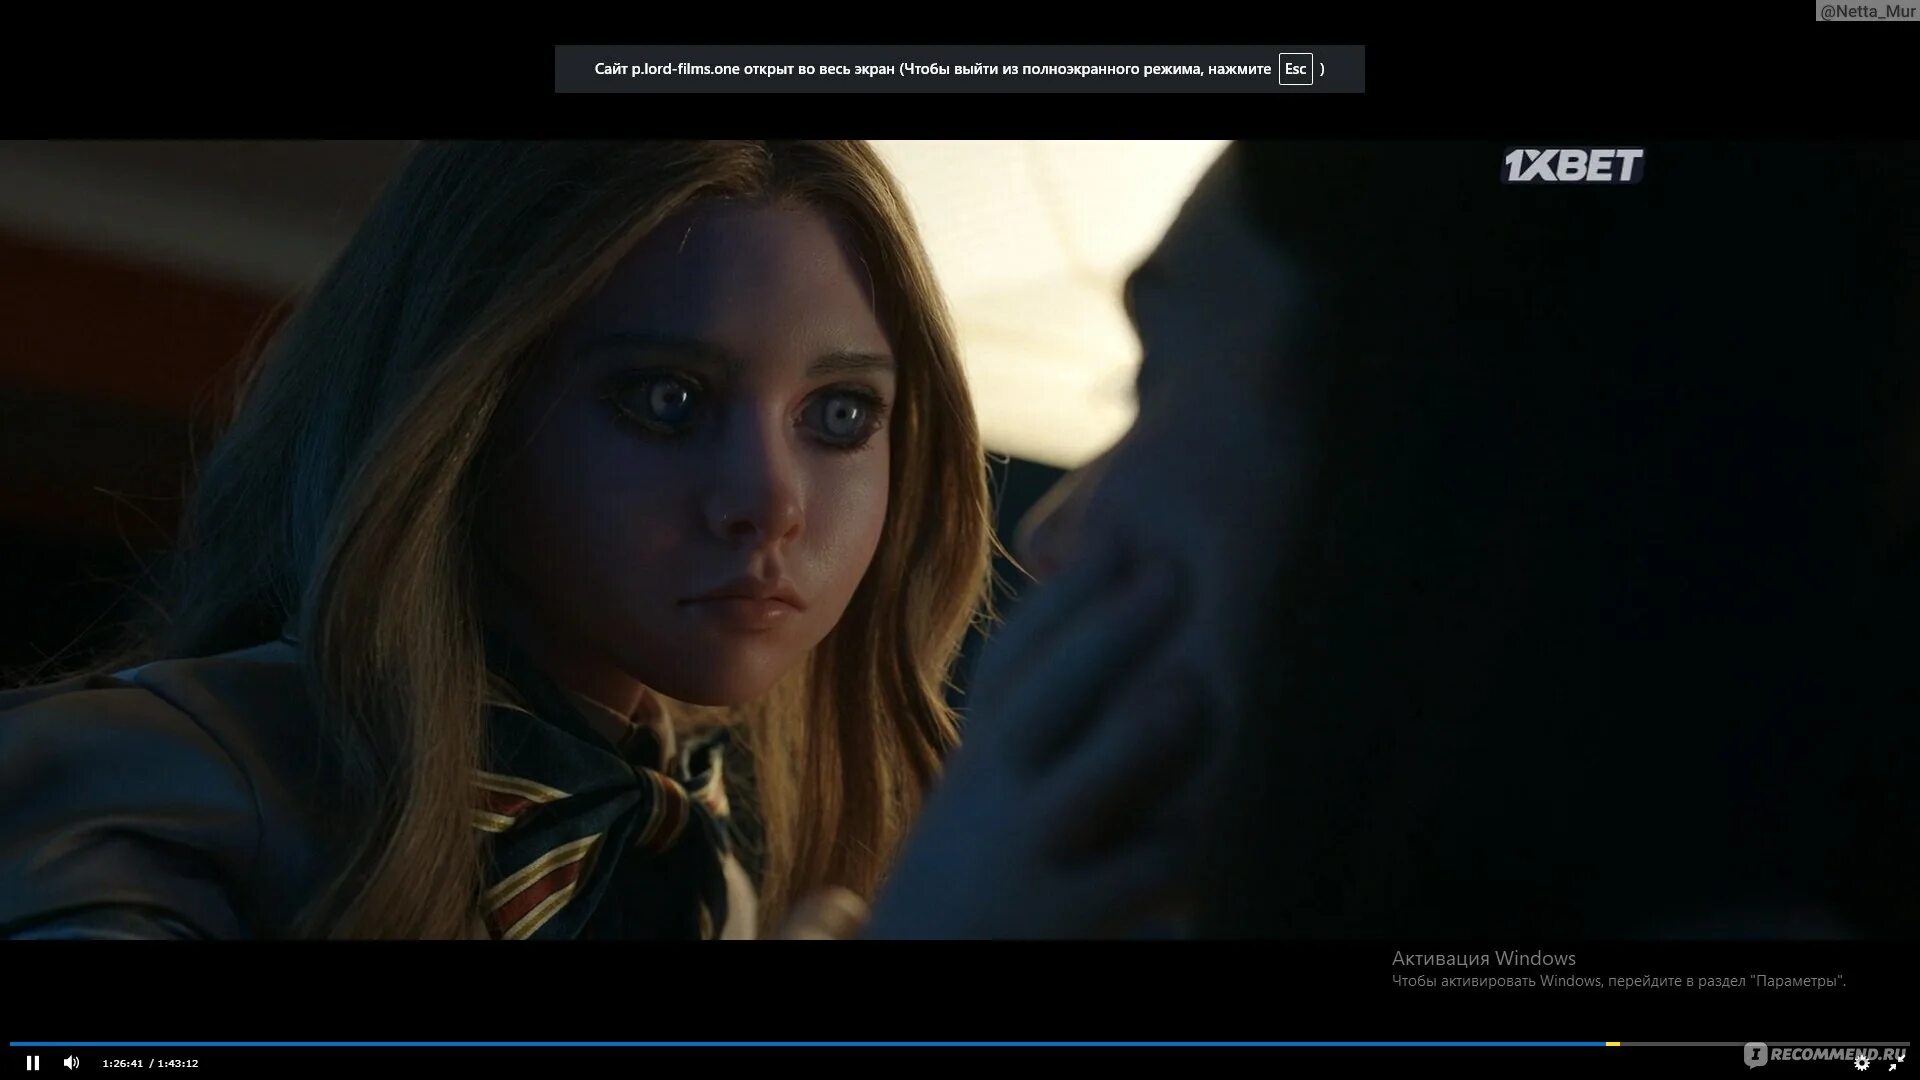
Task: Exit fullscreen using the player's corner icon
Action: (1895, 1064)
